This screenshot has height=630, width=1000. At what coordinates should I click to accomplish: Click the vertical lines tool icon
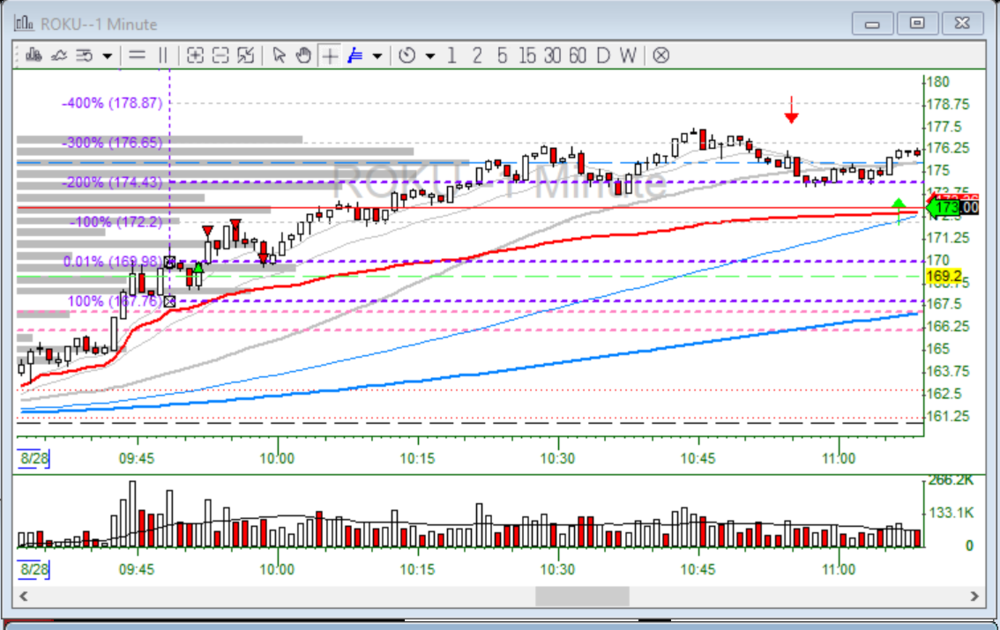(x=163, y=56)
